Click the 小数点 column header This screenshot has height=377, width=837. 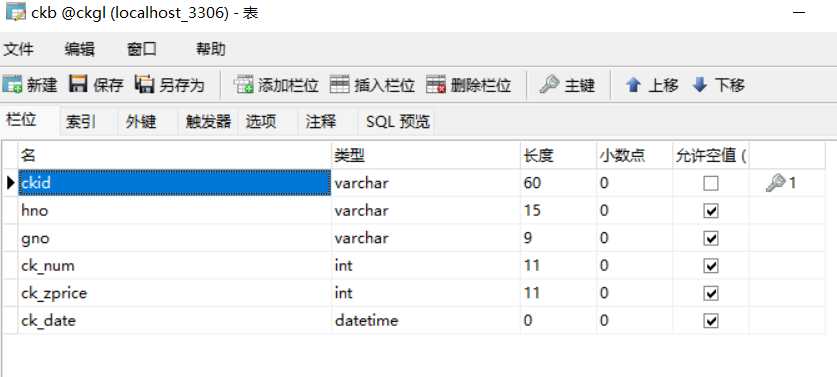pyautogui.click(x=634, y=155)
